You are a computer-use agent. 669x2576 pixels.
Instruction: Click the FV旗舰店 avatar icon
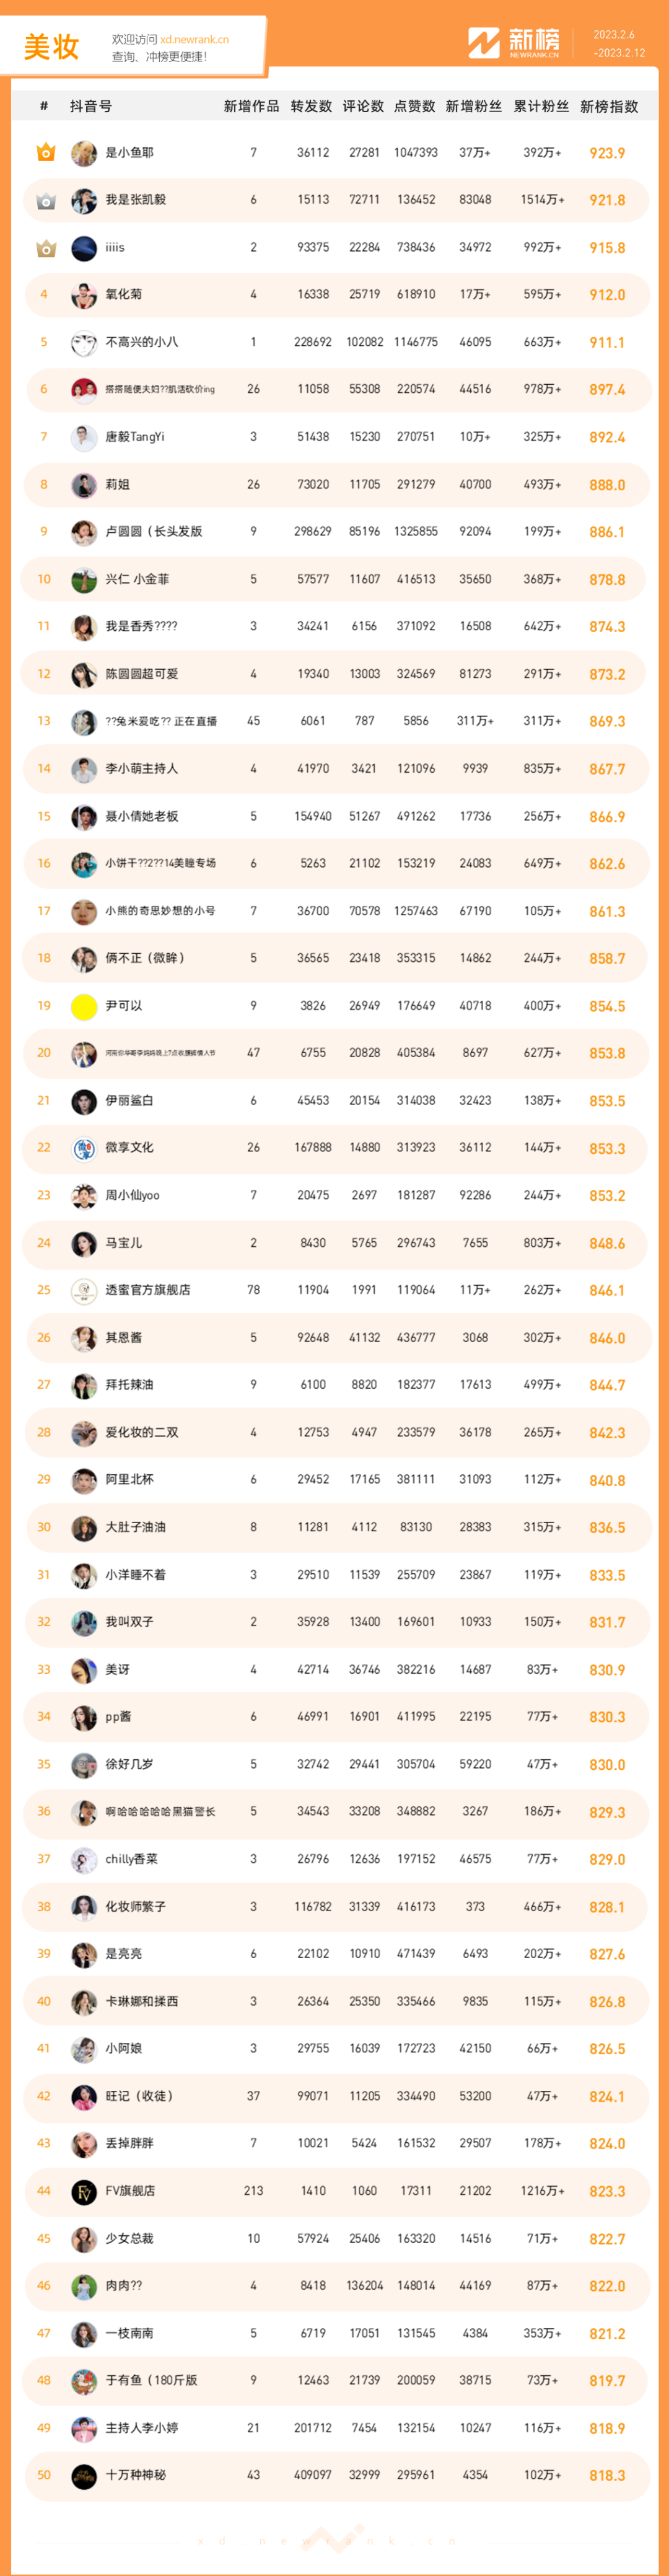(x=84, y=2191)
